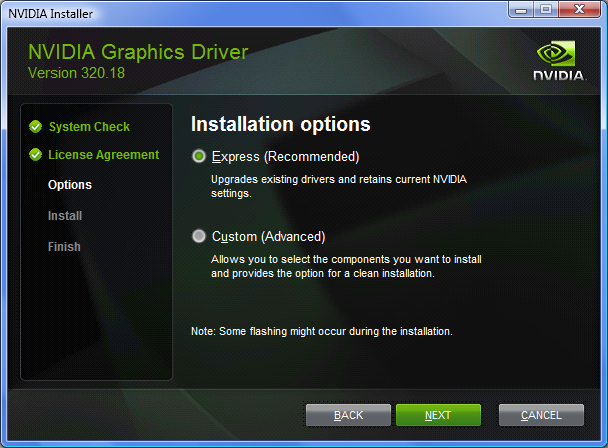Image resolution: width=608 pixels, height=448 pixels.
Task: Click the 'Allows you to select' description
Action: coord(346,266)
